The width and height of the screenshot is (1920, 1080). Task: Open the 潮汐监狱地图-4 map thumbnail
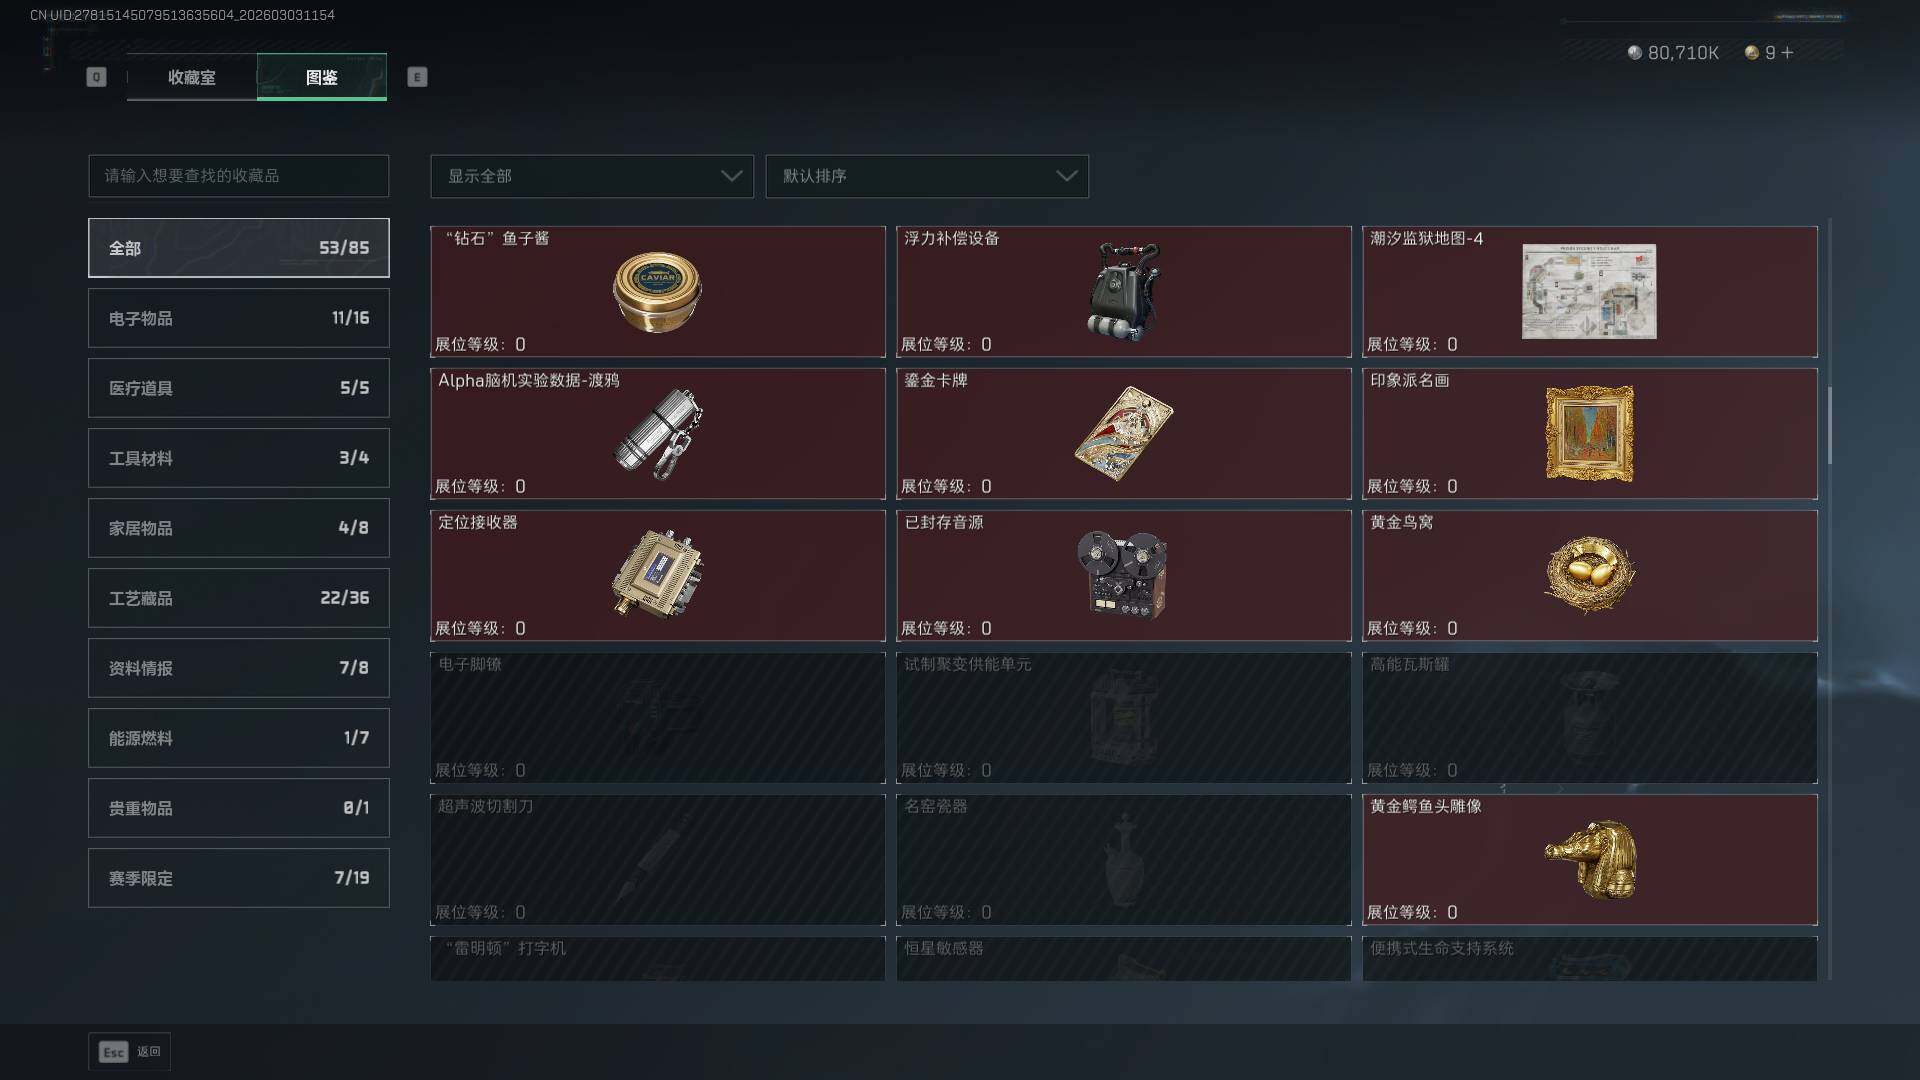pos(1589,291)
